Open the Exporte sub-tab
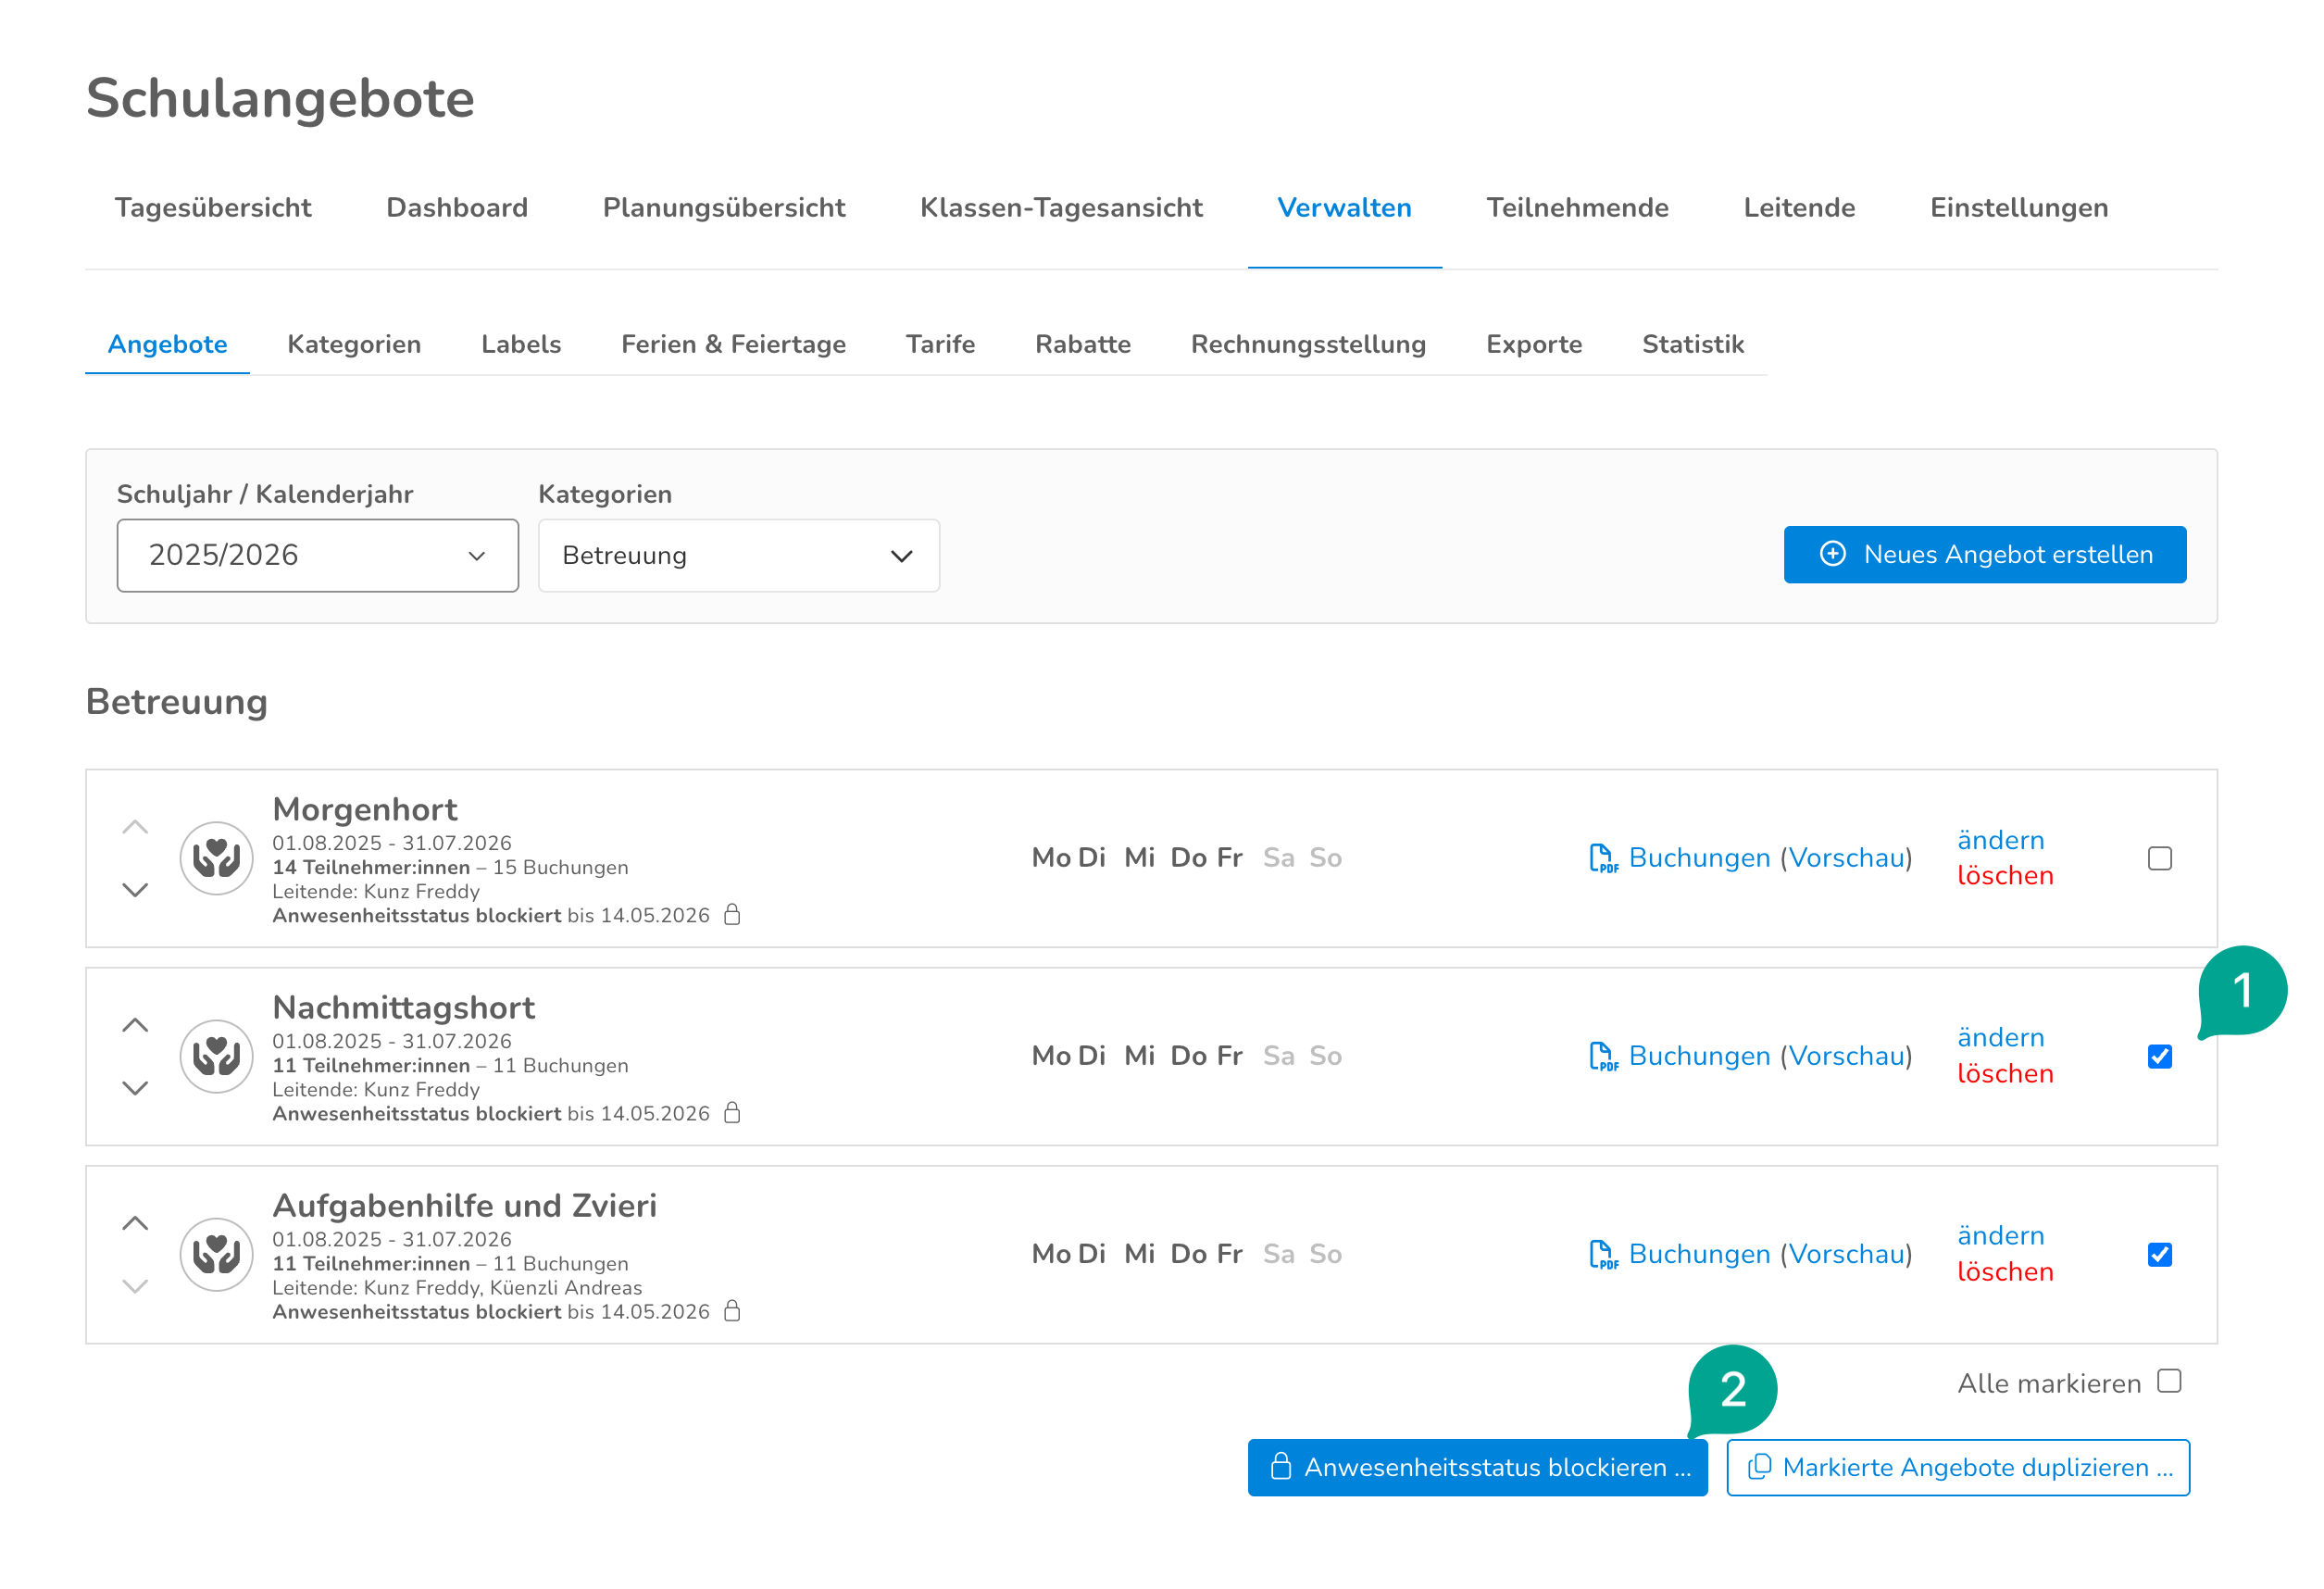The width and height of the screenshot is (2324, 1589). point(1534,344)
